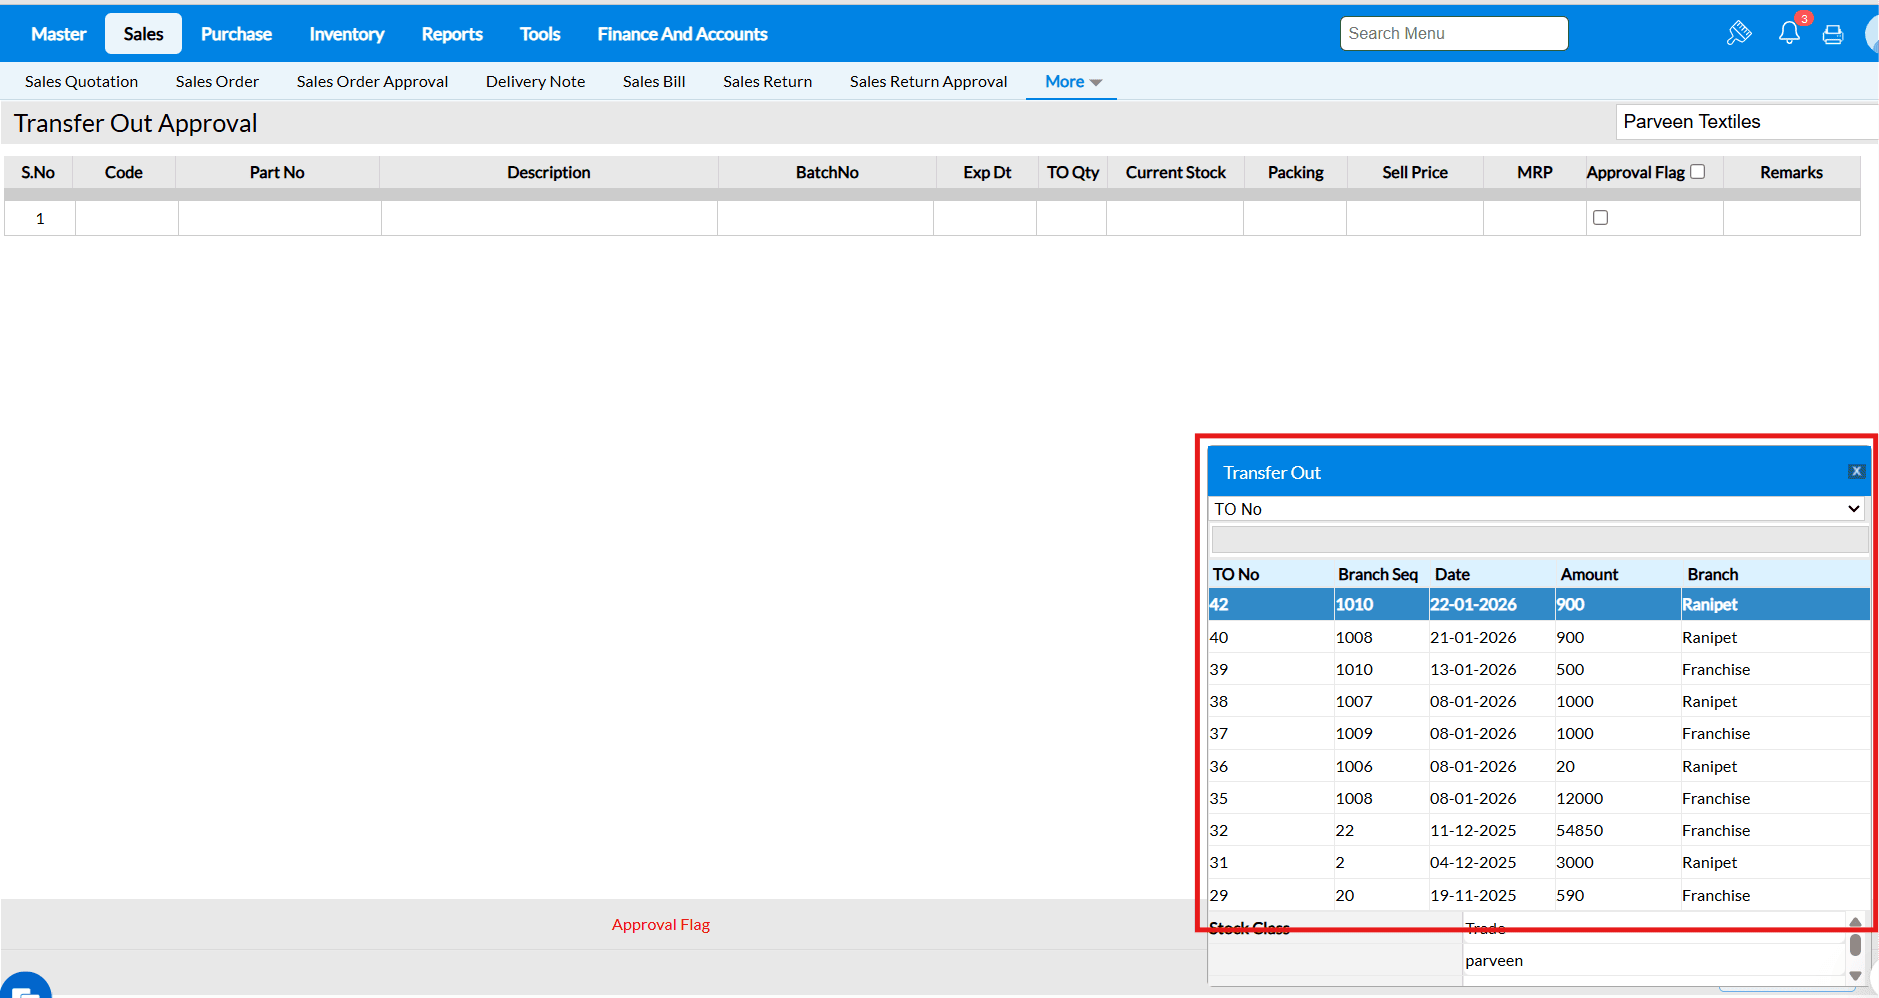Click the paintbrush theme icon
This screenshot has height=998, width=1879.
[1739, 34]
